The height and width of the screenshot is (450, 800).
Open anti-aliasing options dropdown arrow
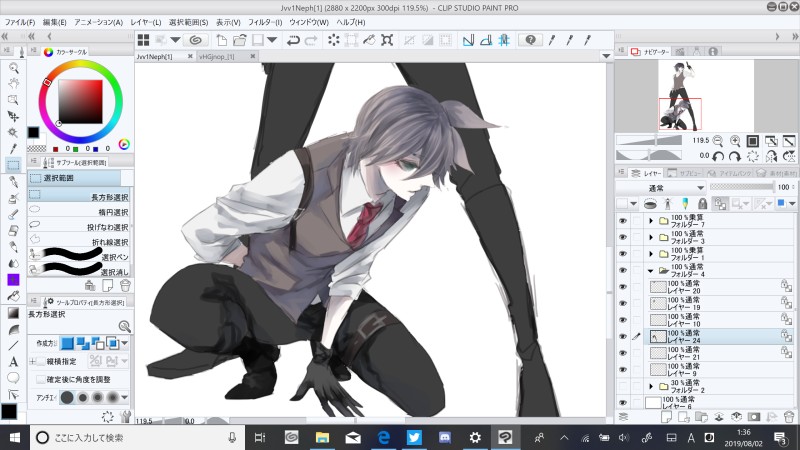click(124, 397)
